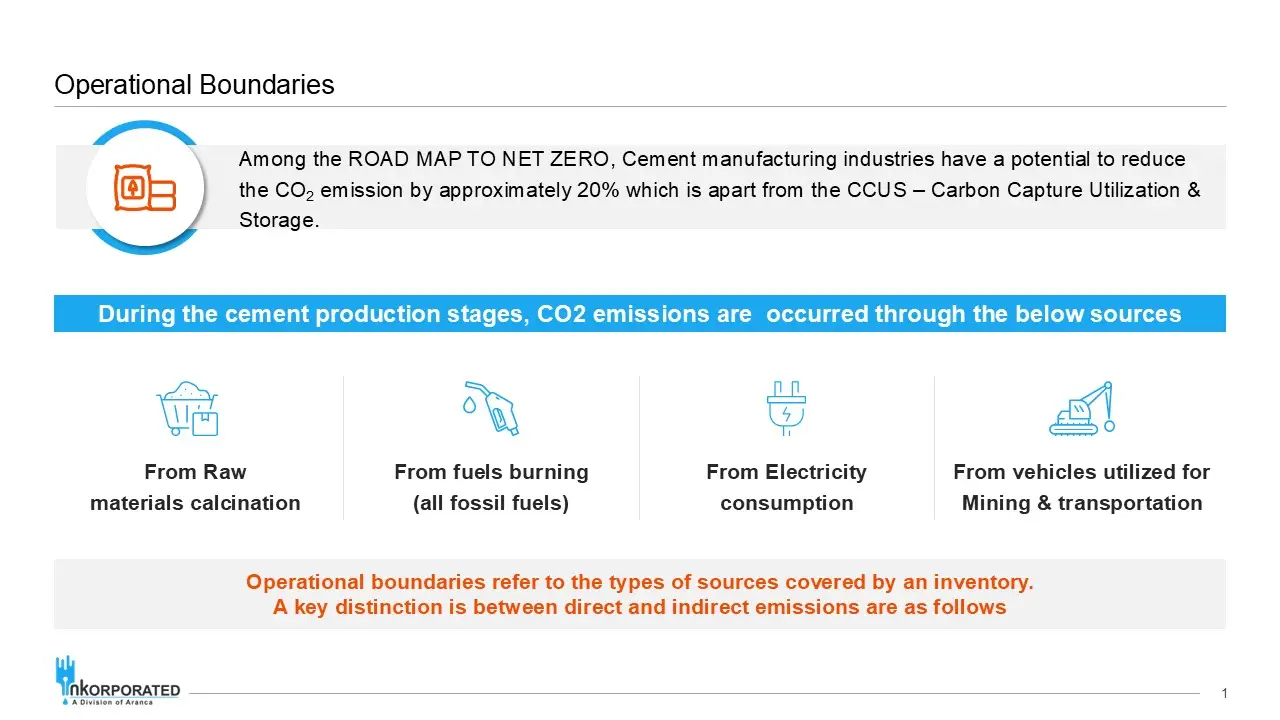
Task: Select "From vehicles utilized for" label text
Action: (1081, 472)
